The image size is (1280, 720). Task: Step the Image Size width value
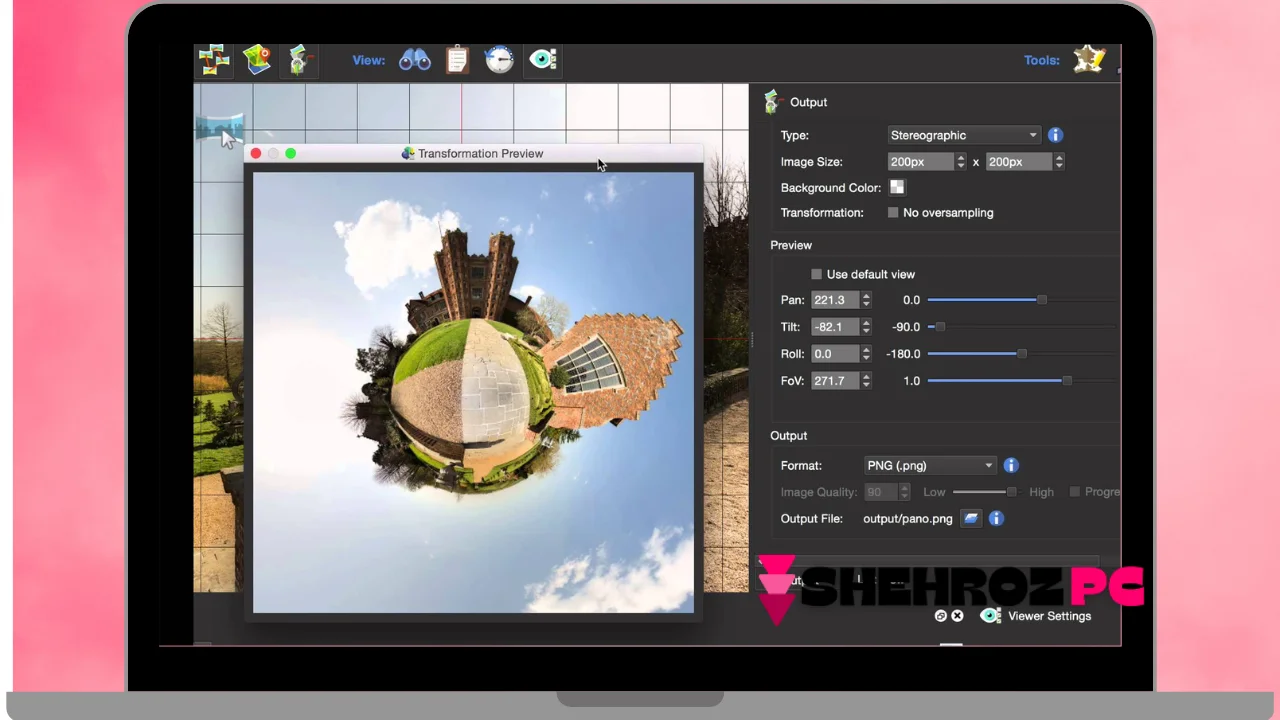961,161
